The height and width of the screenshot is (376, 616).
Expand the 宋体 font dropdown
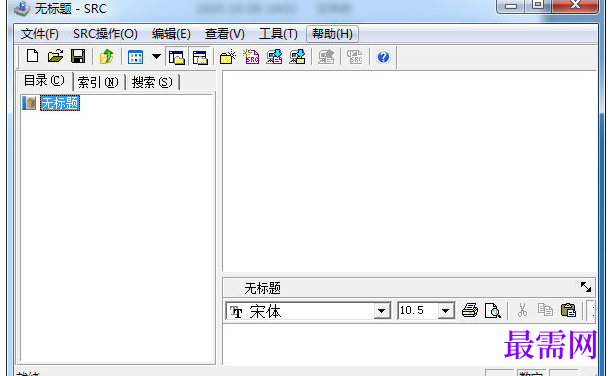[x=381, y=311]
